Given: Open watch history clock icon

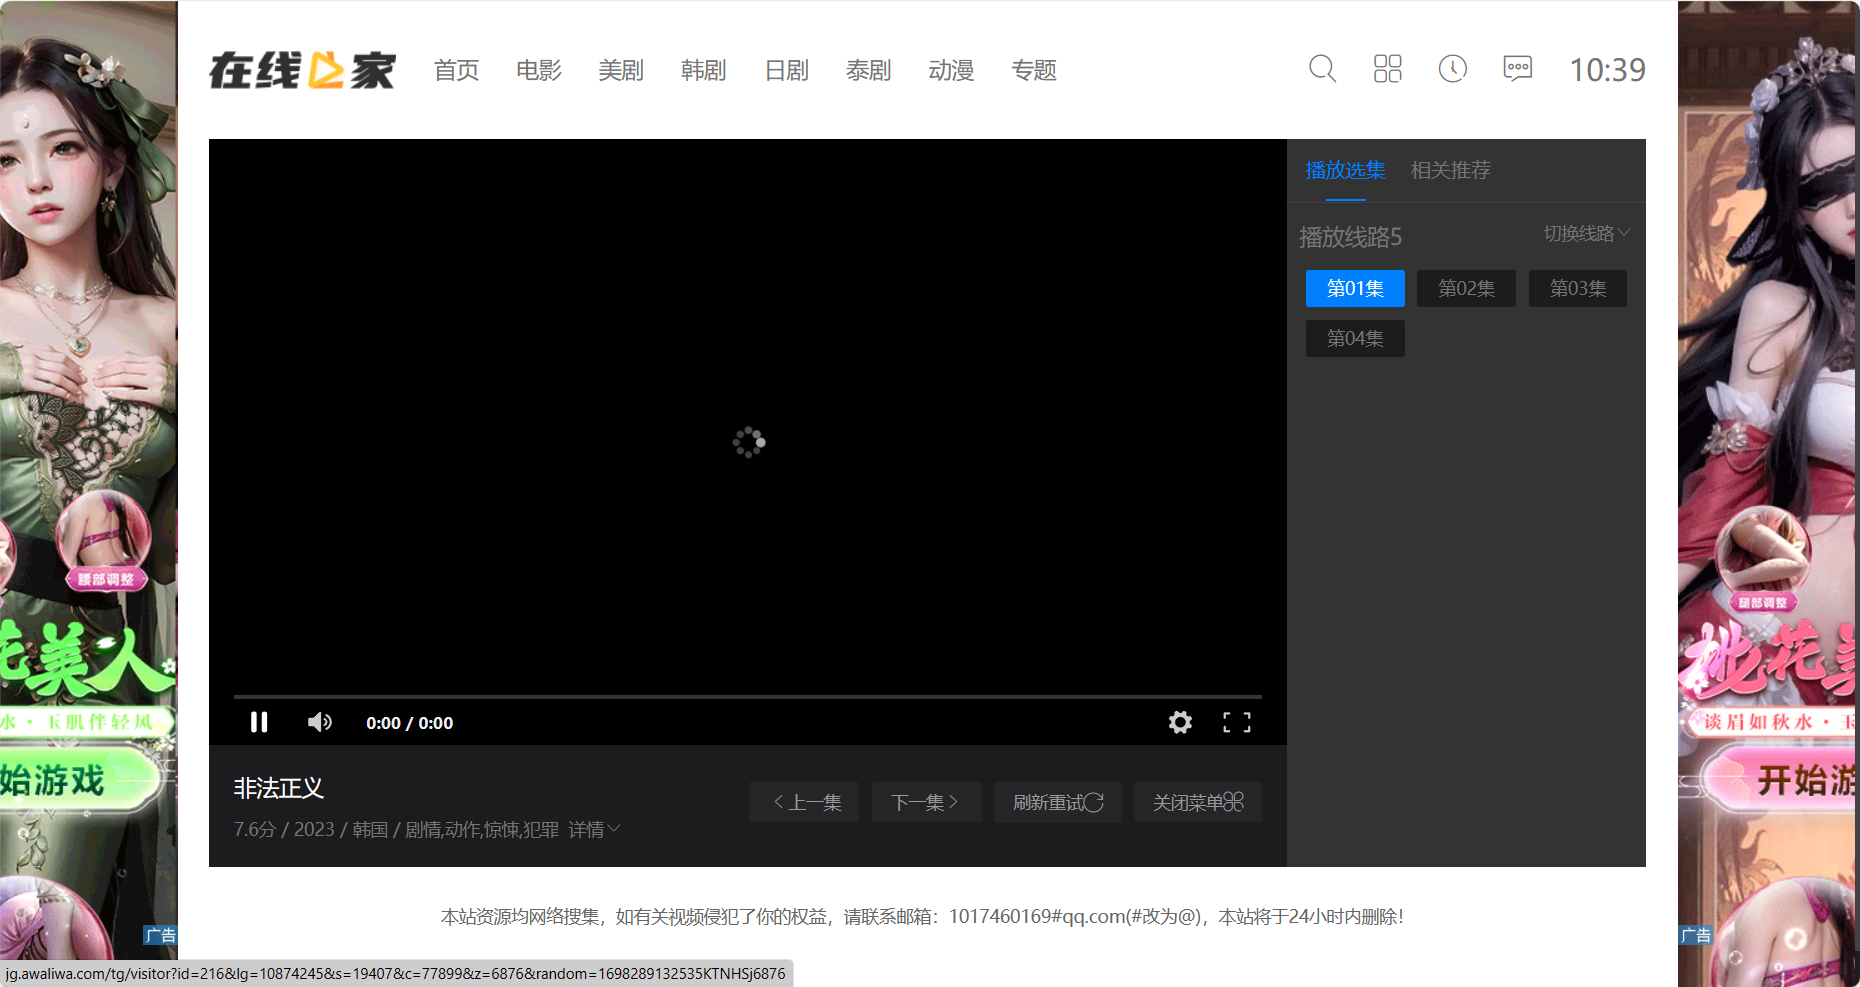Looking at the screenshot, I should click(1452, 69).
